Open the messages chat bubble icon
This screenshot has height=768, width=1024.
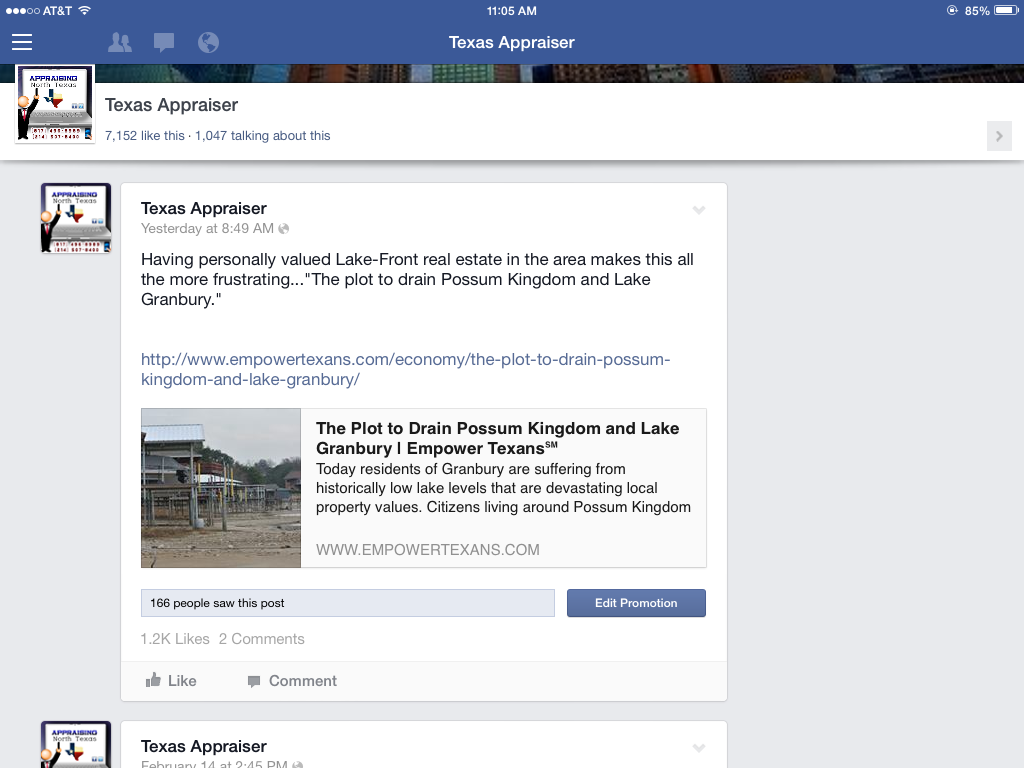click(x=164, y=42)
